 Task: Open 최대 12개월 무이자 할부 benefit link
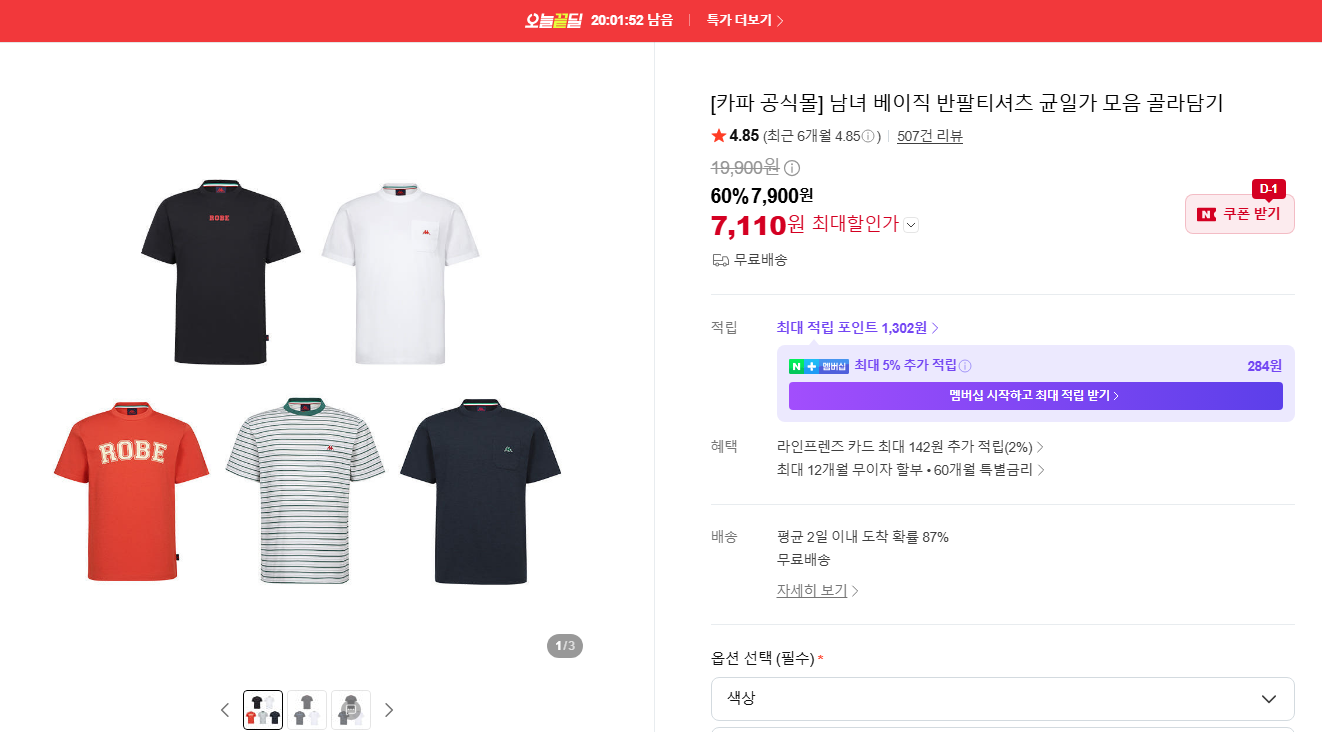point(911,470)
